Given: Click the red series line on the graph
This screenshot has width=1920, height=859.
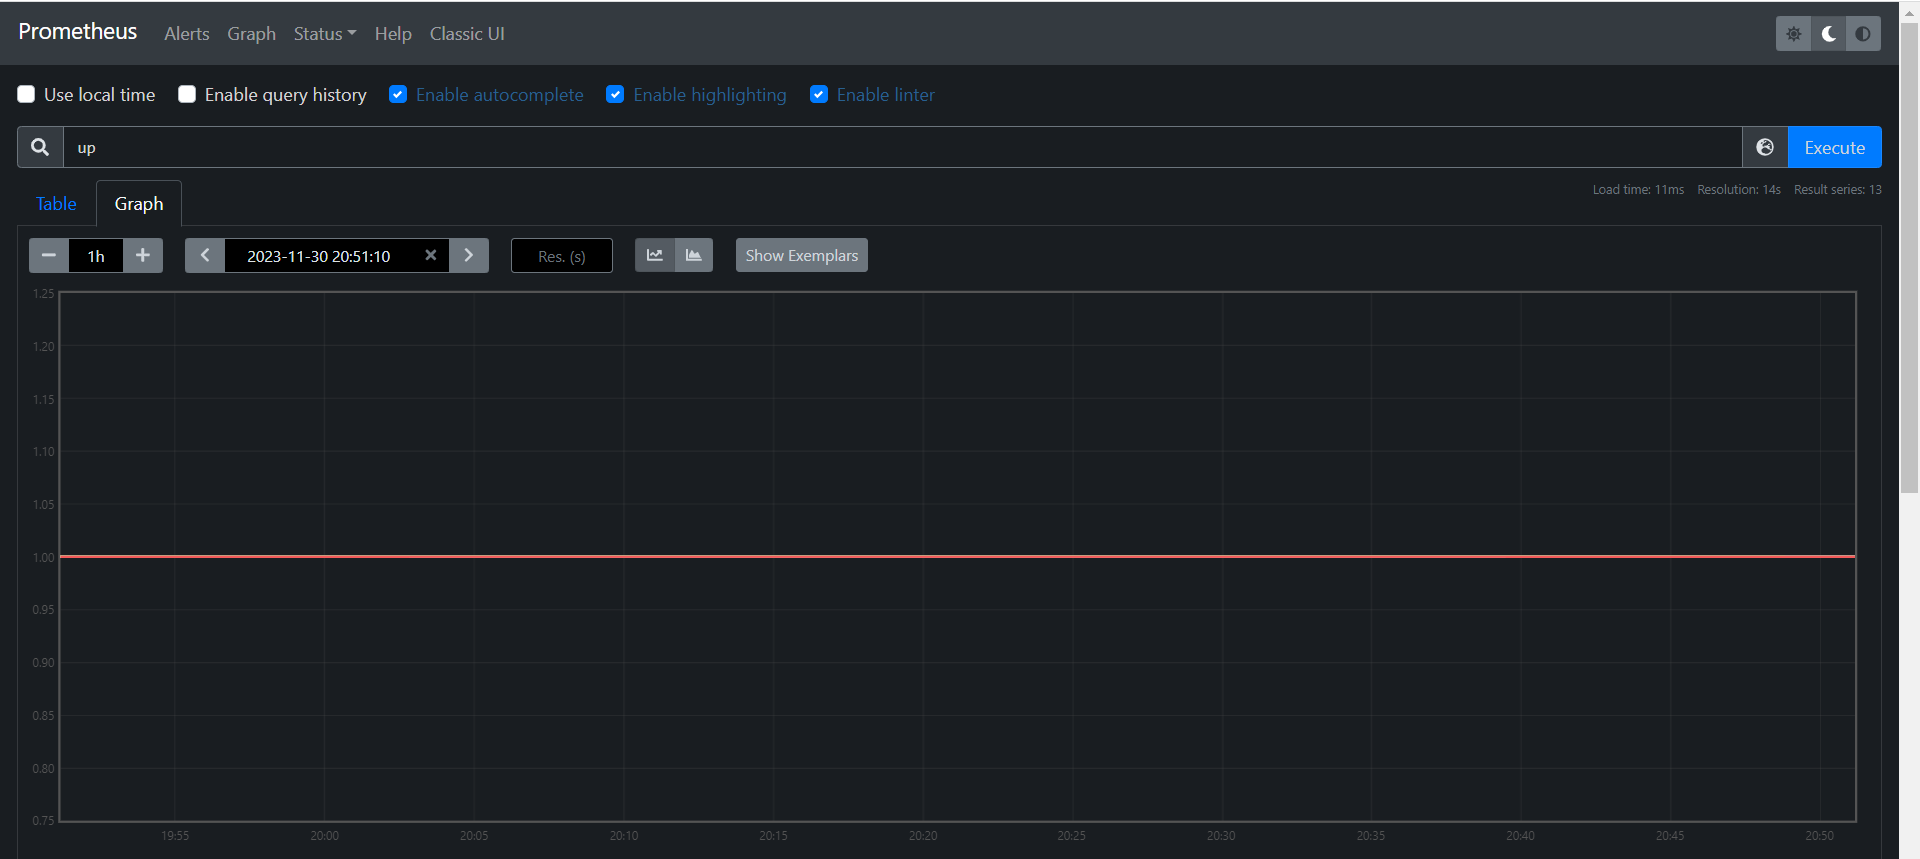Looking at the screenshot, I should coord(958,556).
